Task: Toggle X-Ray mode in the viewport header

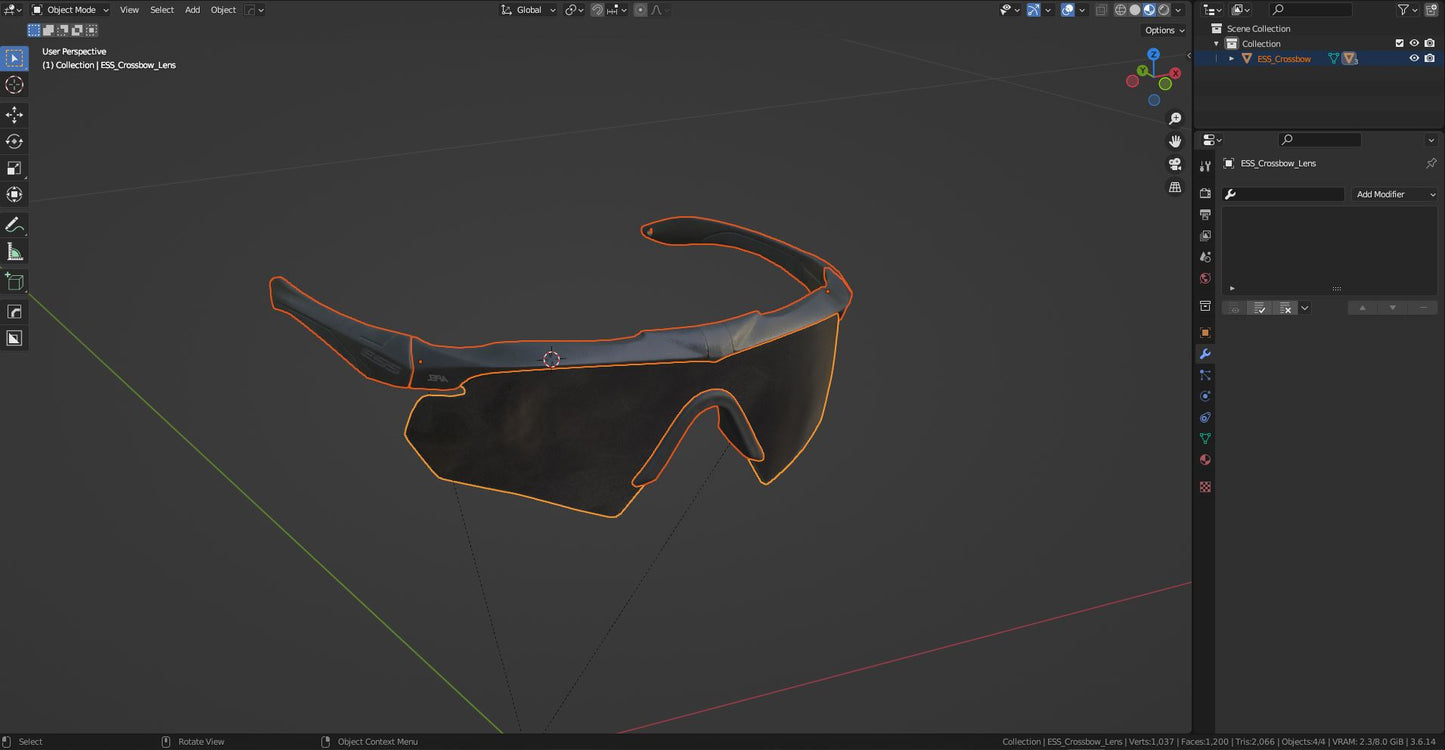Action: pyautogui.click(x=1102, y=9)
